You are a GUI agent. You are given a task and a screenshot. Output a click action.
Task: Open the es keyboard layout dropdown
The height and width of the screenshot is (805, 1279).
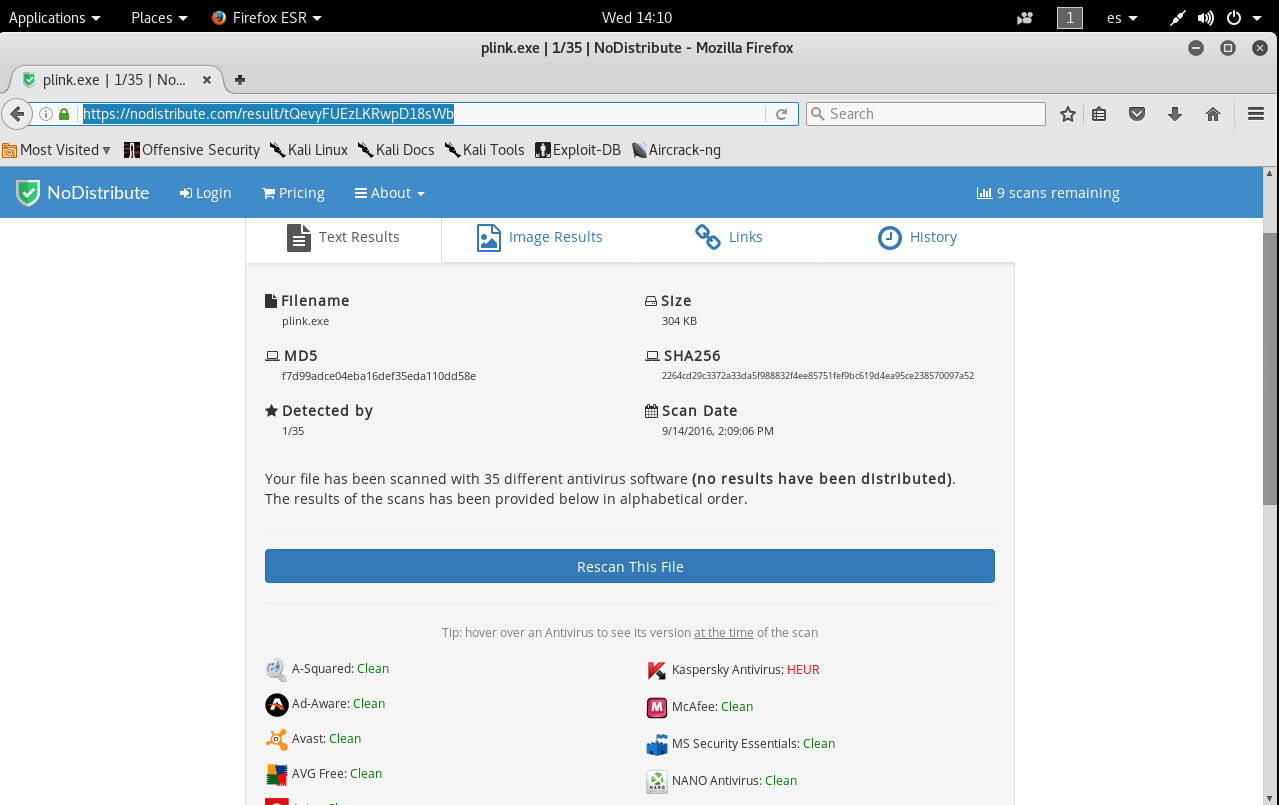tap(1122, 18)
